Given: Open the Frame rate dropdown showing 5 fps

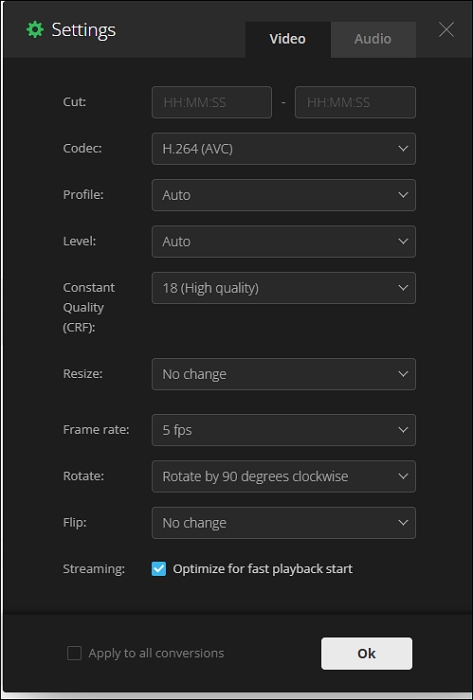Looking at the screenshot, I should pos(284,430).
